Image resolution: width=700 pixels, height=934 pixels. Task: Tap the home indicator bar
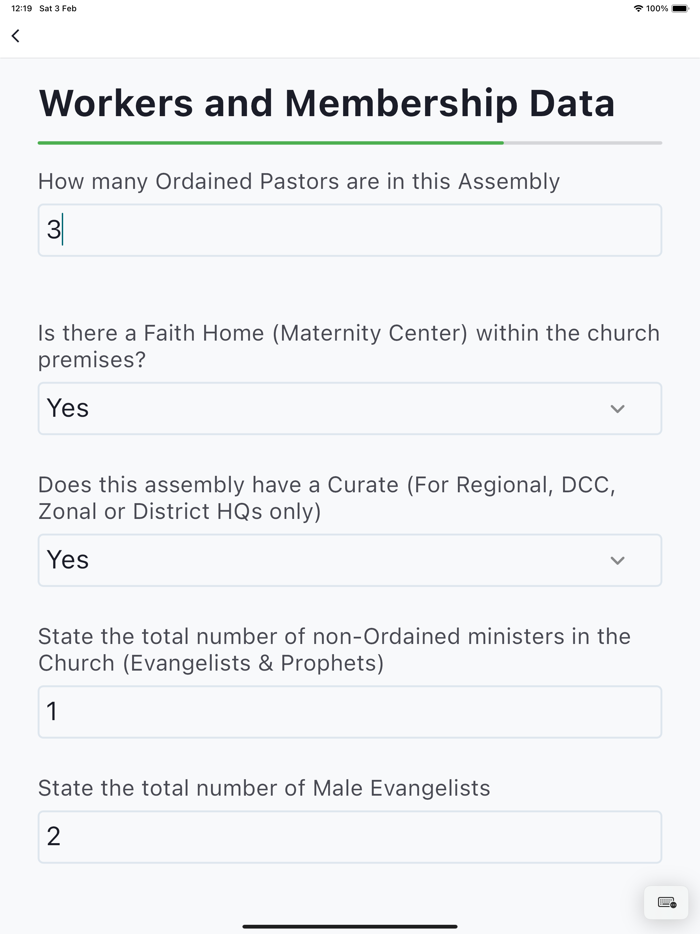350,926
